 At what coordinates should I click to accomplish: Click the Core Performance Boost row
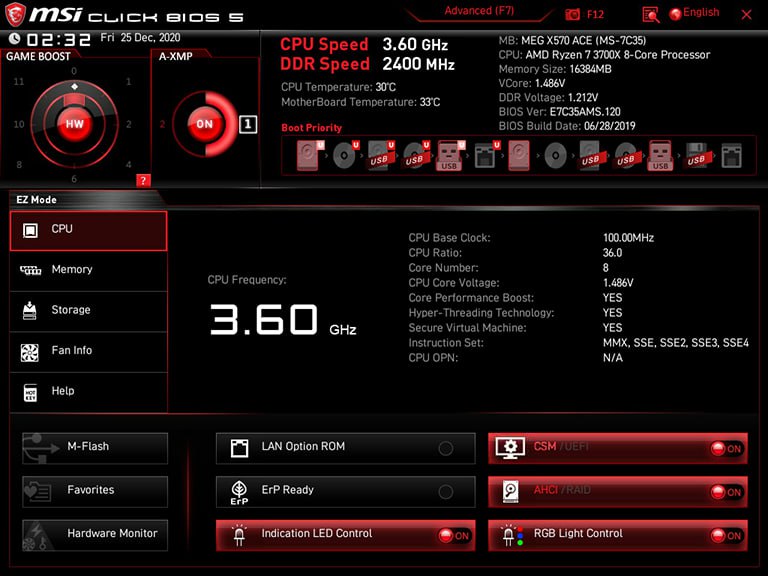click(x=515, y=298)
